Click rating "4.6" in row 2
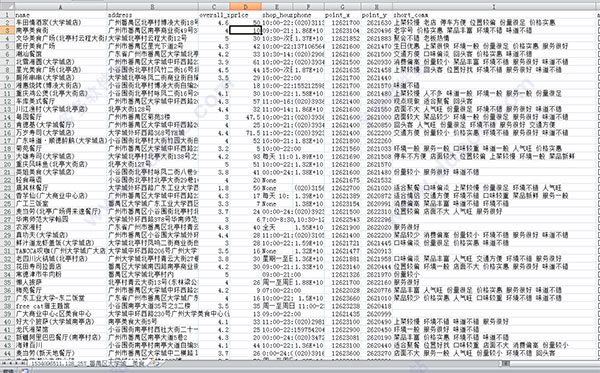600x373 pixels. 214,23
